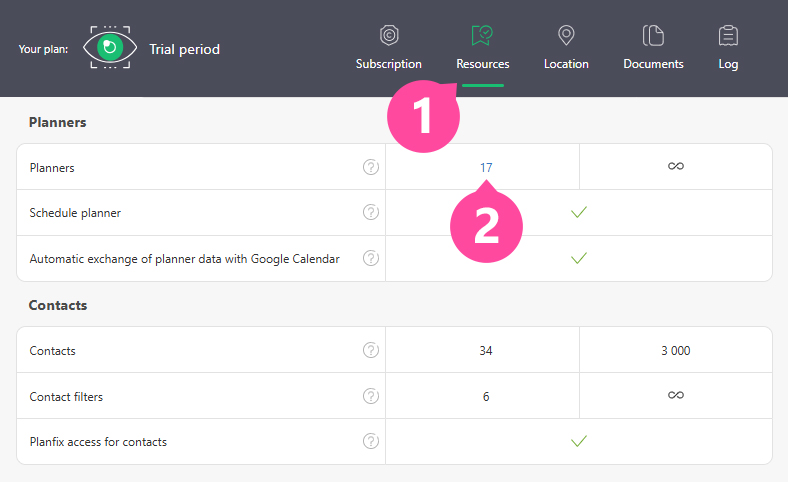The height and width of the screenshot is (482, 788).
Task: Click the Trial period eye icon
Action: coord(110,47)
